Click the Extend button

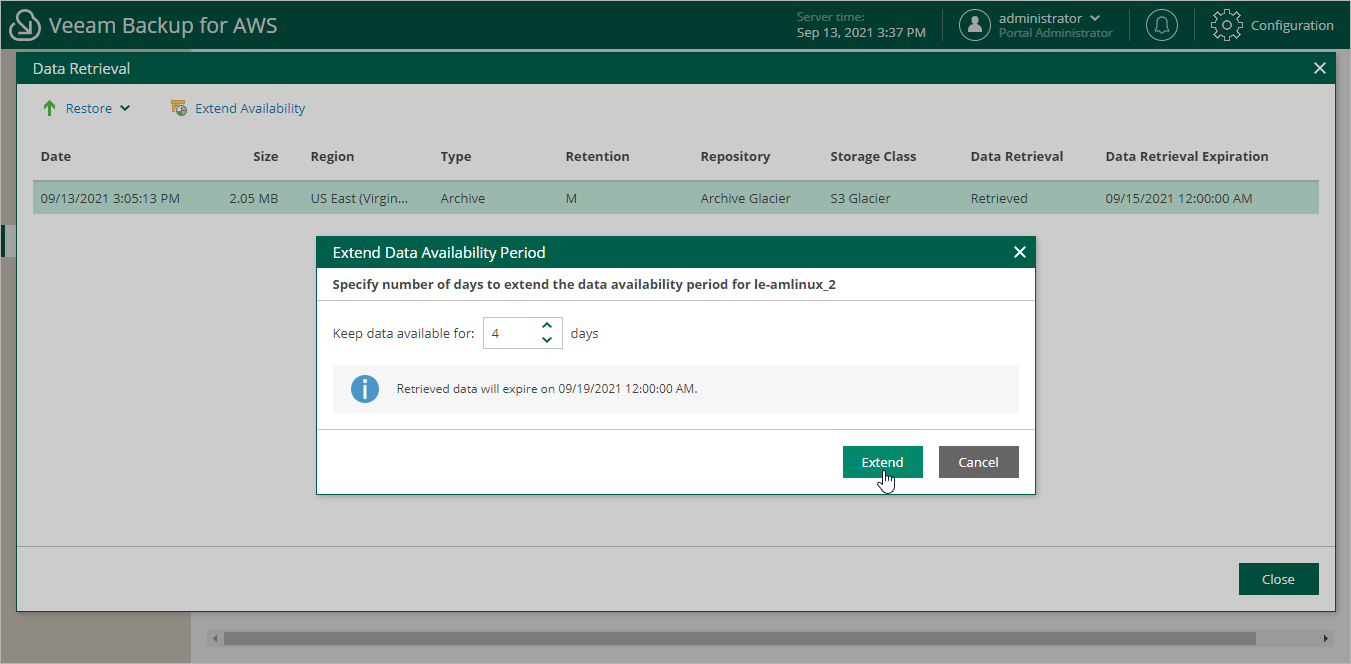(882, 462)
